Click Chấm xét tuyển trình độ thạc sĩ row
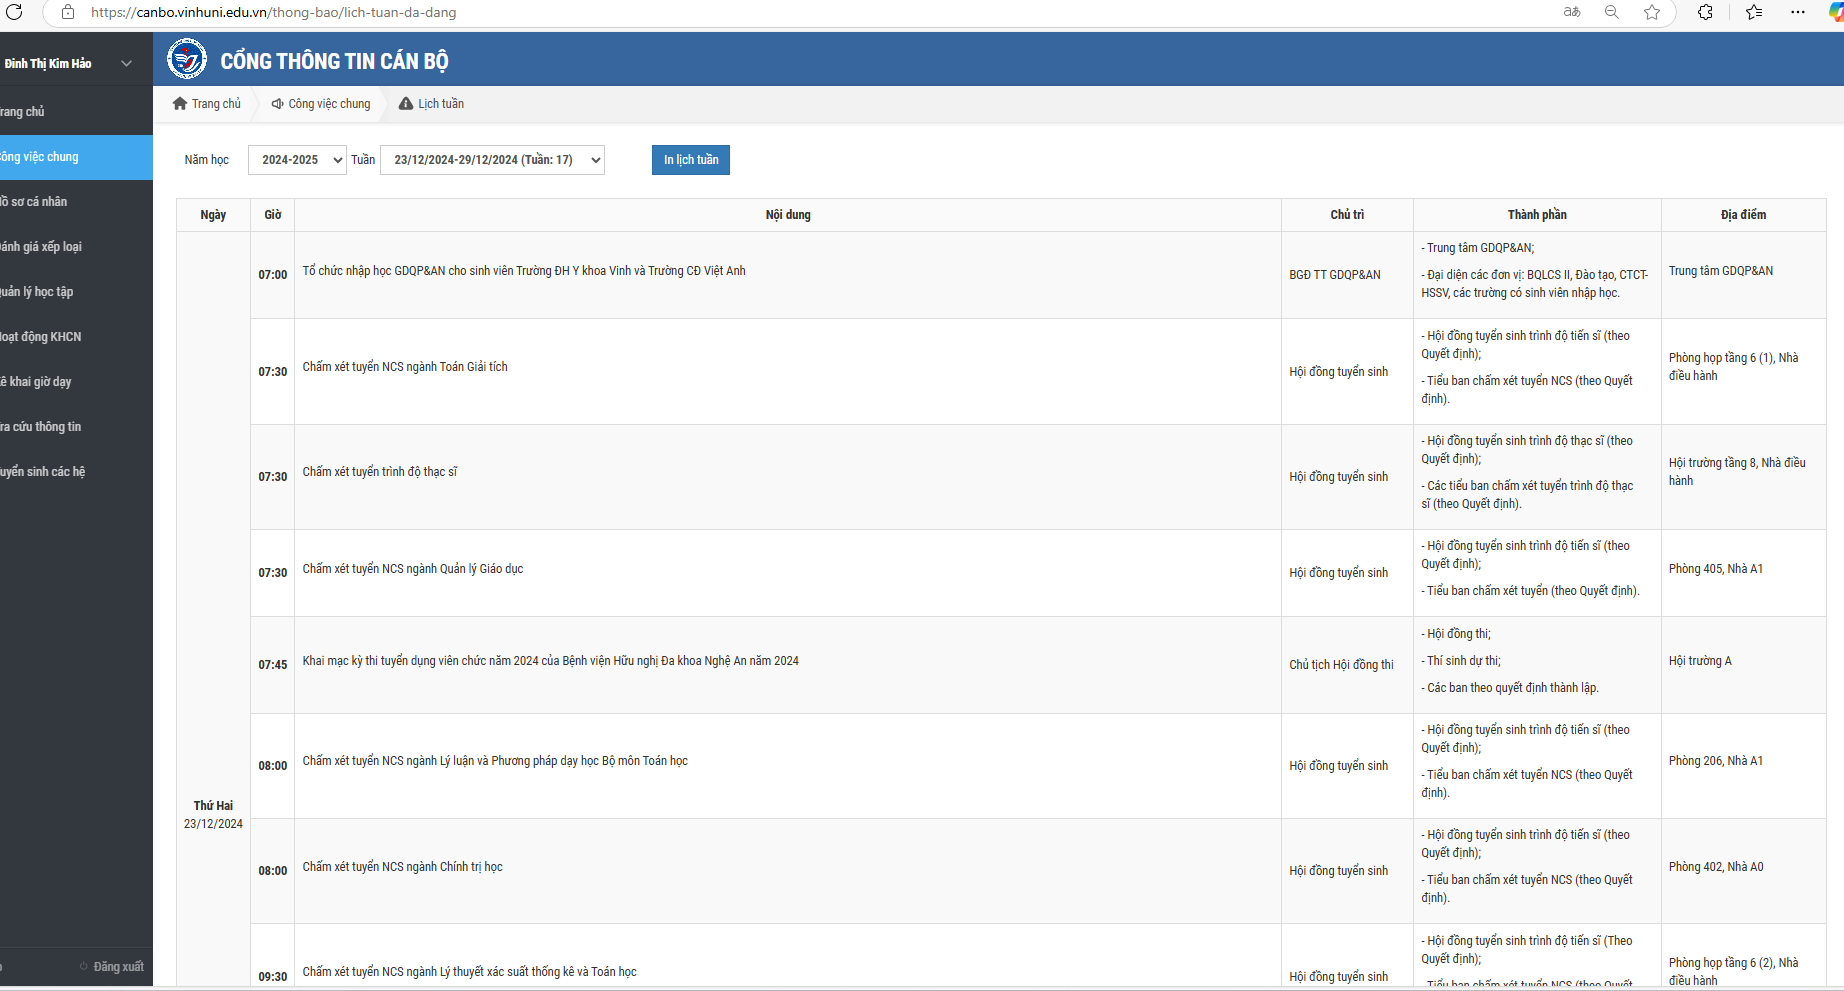This screenshot has width=1844, height=991. [x=380, y=472]
